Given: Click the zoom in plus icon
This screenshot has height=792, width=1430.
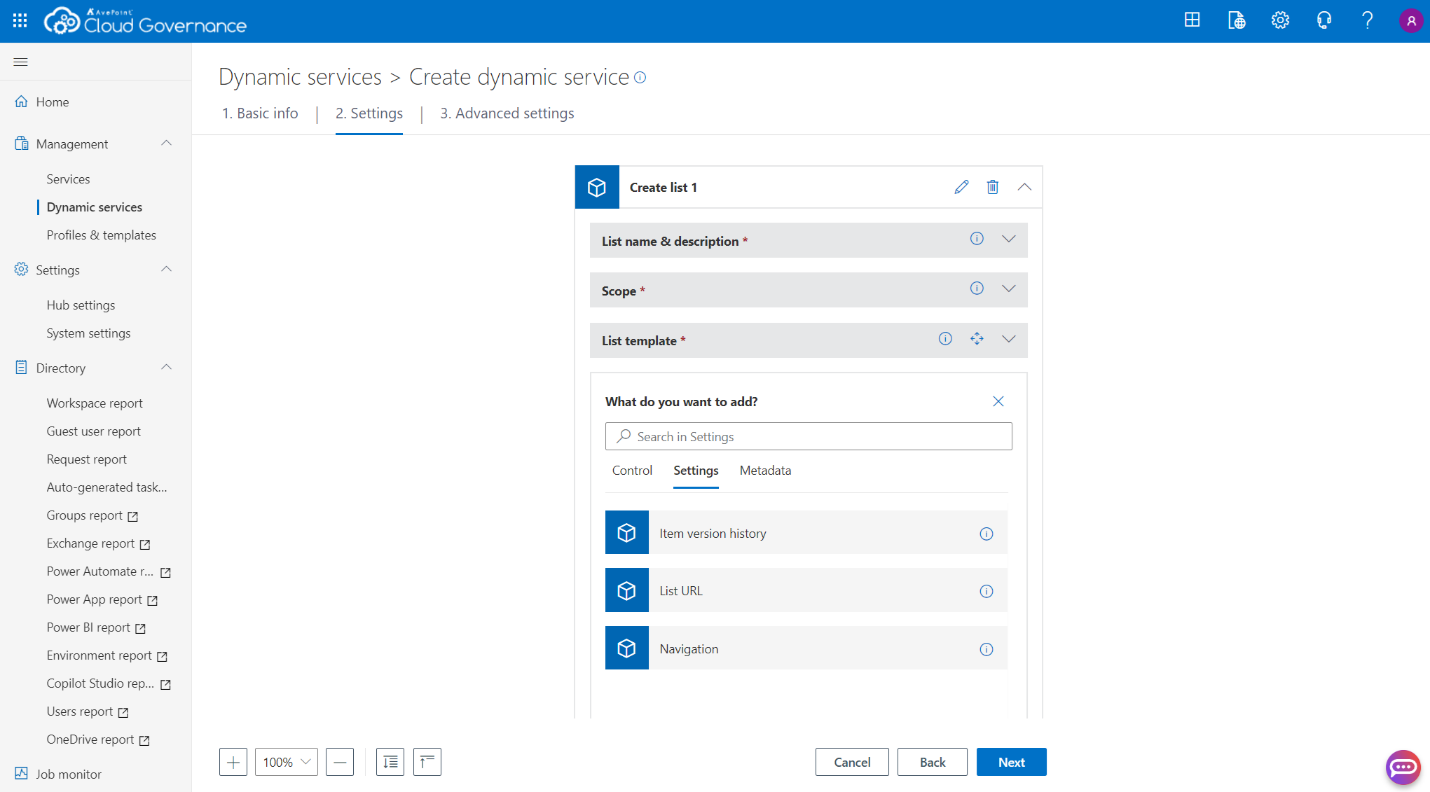Looking at the screenshot, I should tap(233, 762).
